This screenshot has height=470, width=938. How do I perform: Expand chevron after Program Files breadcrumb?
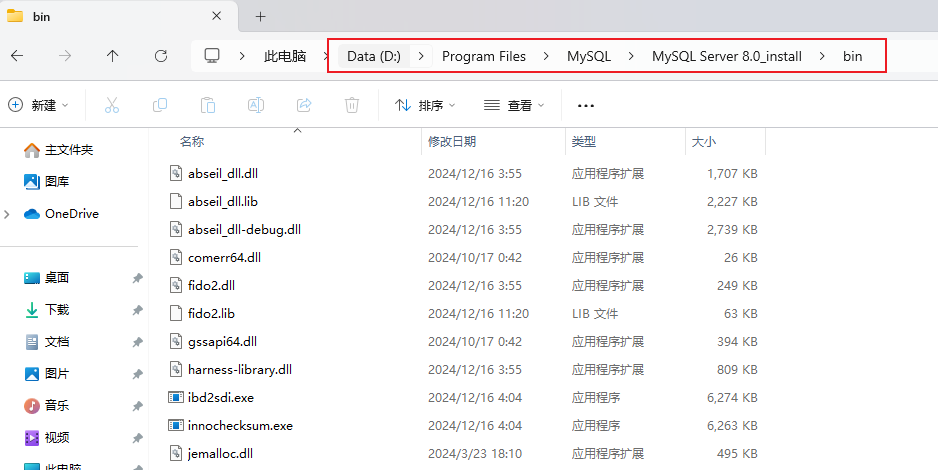(546, 56)
